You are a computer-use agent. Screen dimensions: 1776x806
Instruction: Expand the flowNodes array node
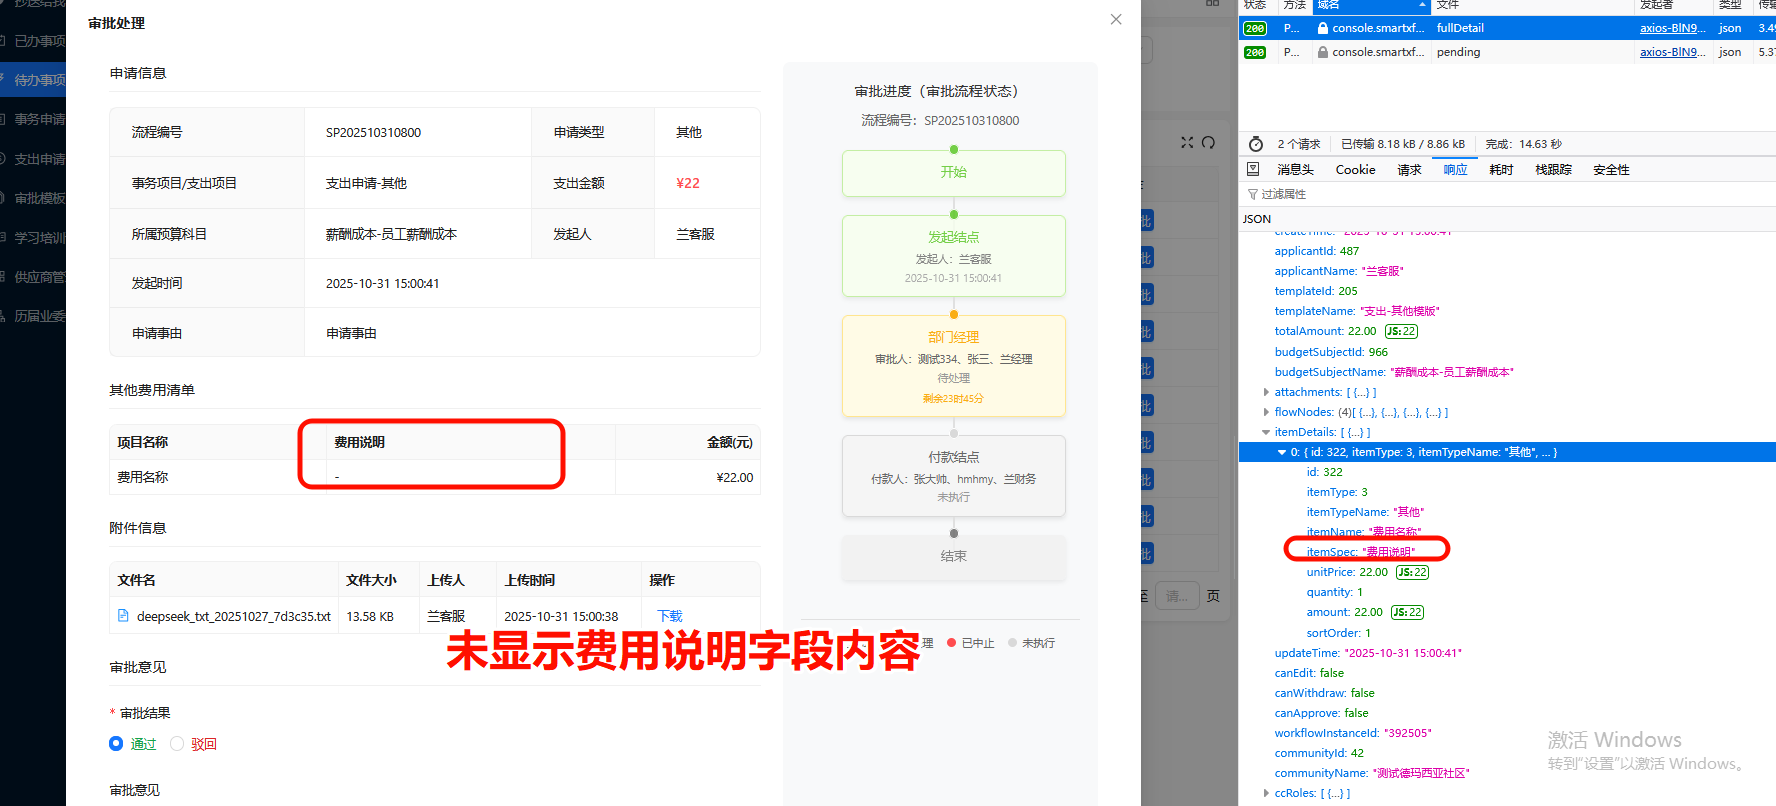click(1266, 412)
